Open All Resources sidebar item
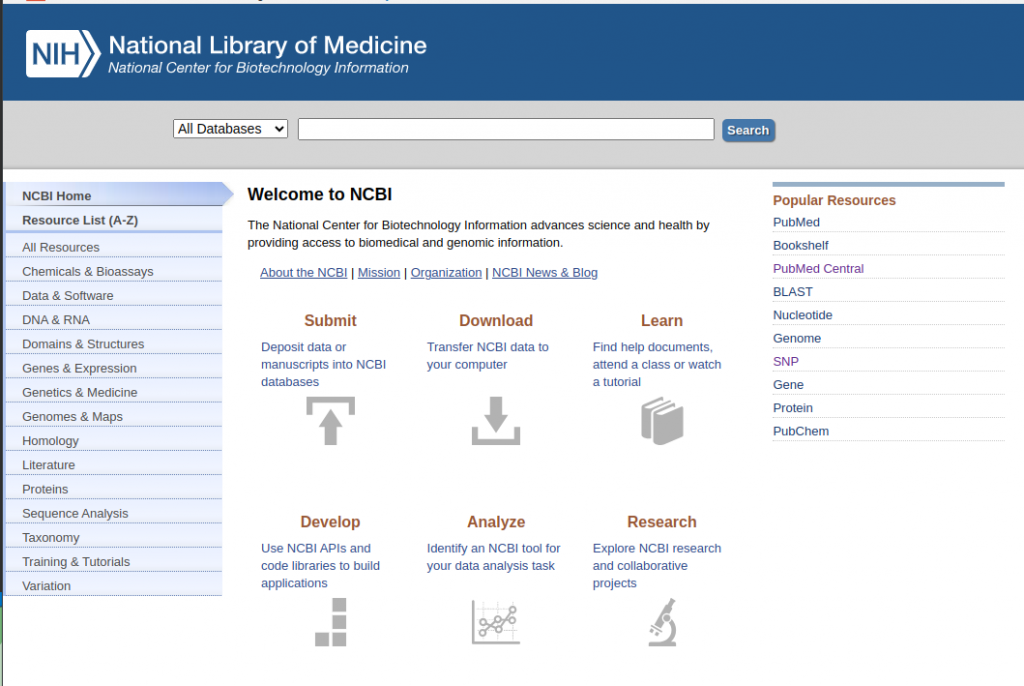Image resolution: width=1024 pixels, height=686 pixels. pos(114,247)
